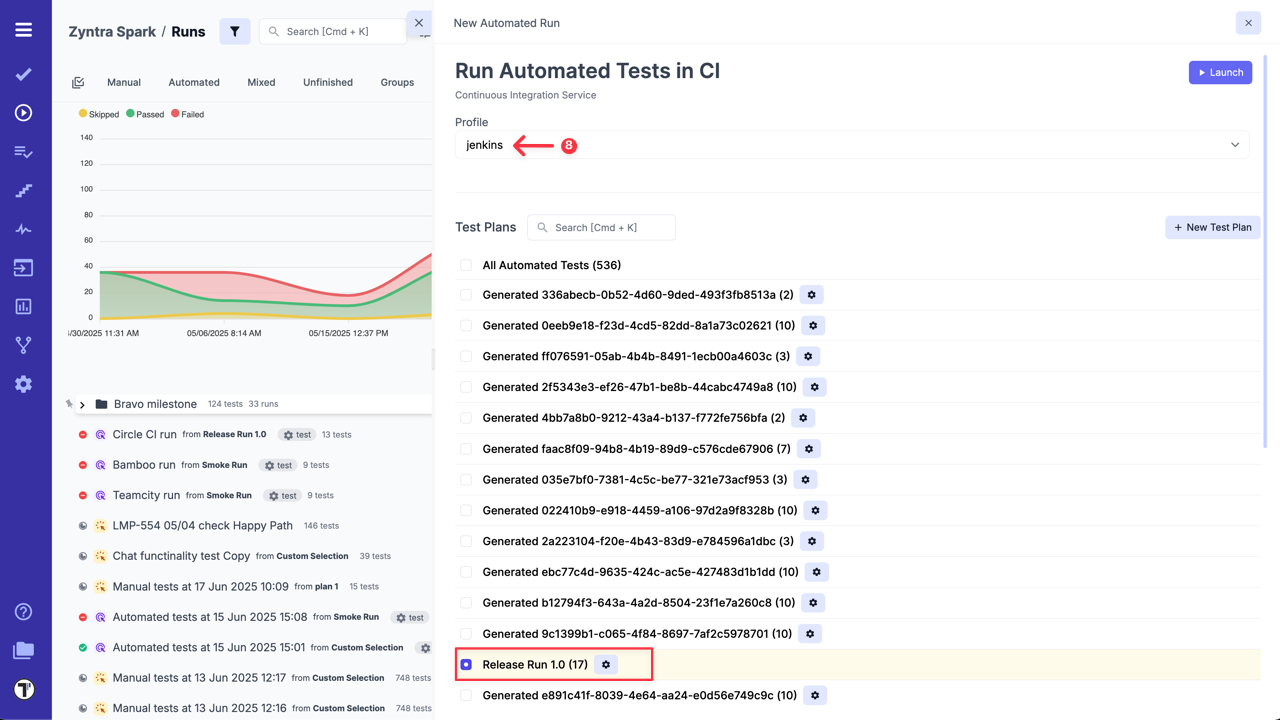Check the All Automated Tests checkbox
Screen dimensions: 1280x720
click(x=466, y=265)
